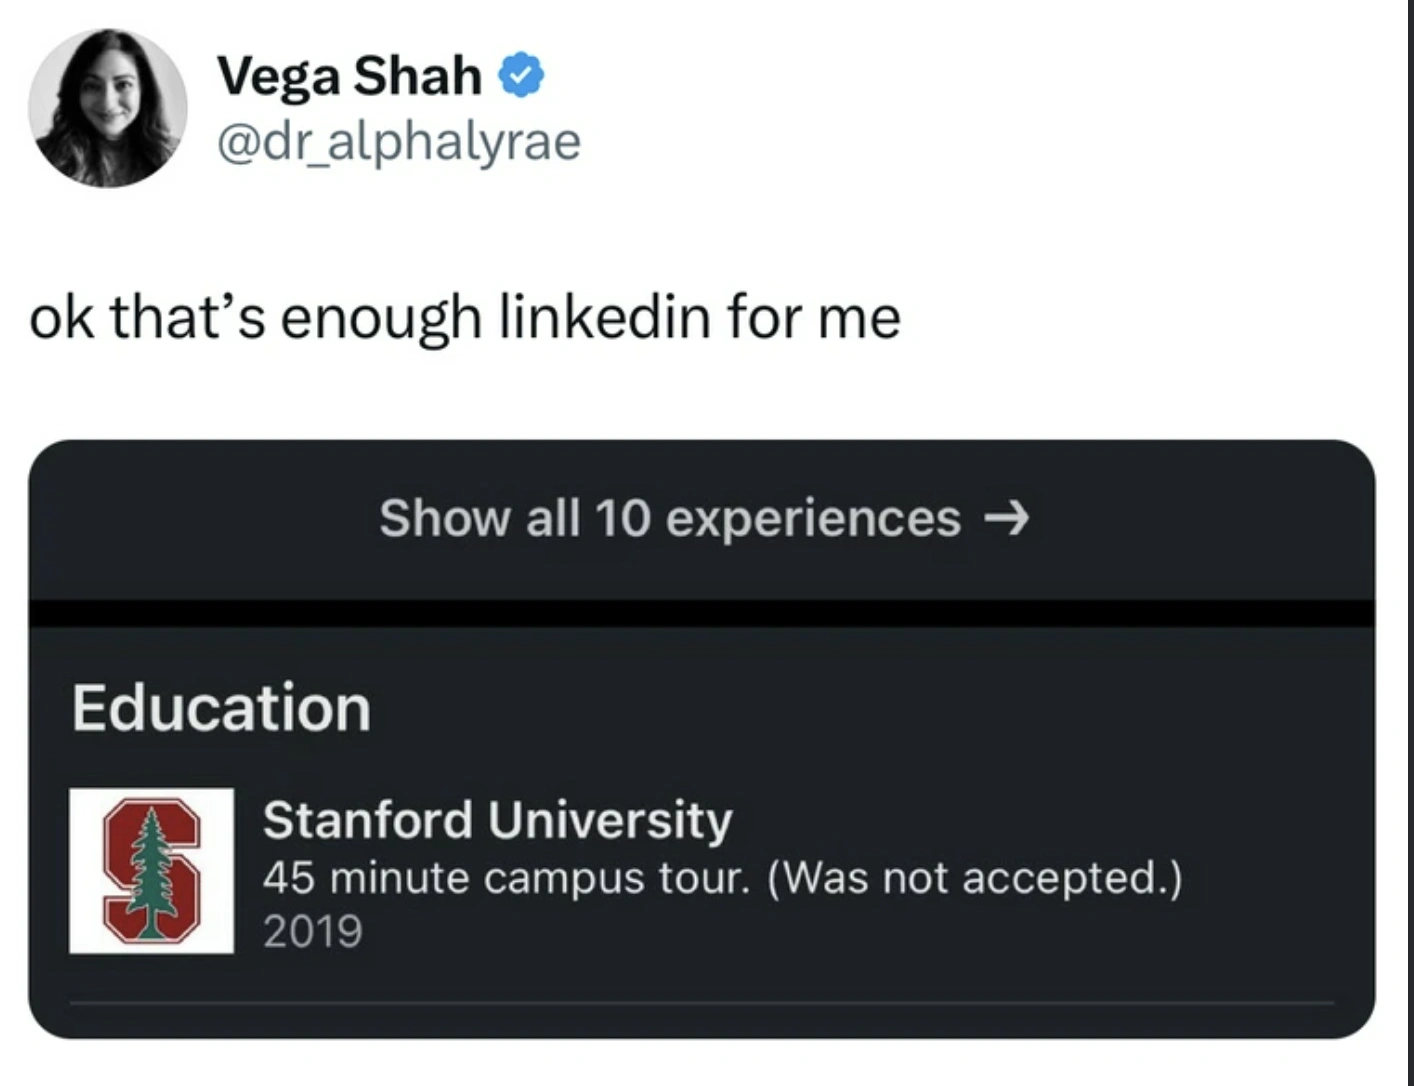This screenshot has height=1086, width=1414.
Task: Click the divider bar below the experiences row
Action: click(x=706, y=609)
